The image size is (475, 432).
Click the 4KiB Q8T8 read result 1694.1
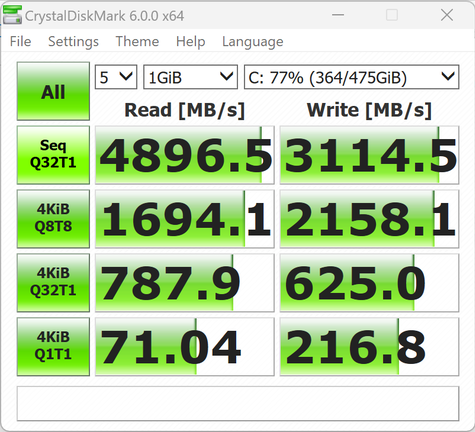click(x=185, y=219)
